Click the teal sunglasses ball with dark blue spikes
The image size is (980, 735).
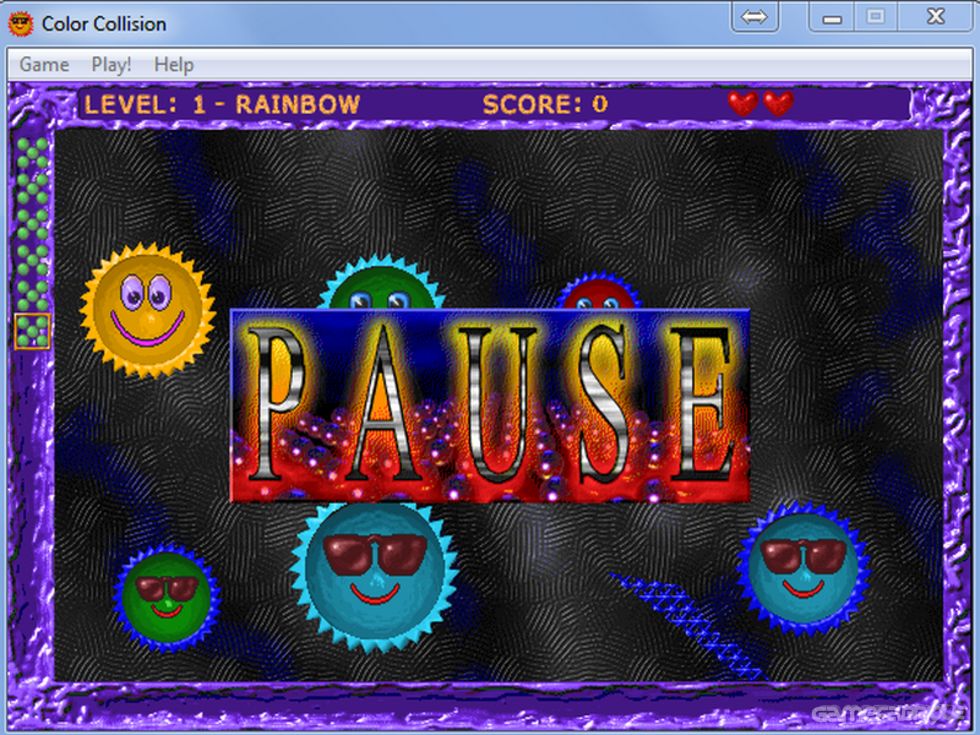(803, 568)
